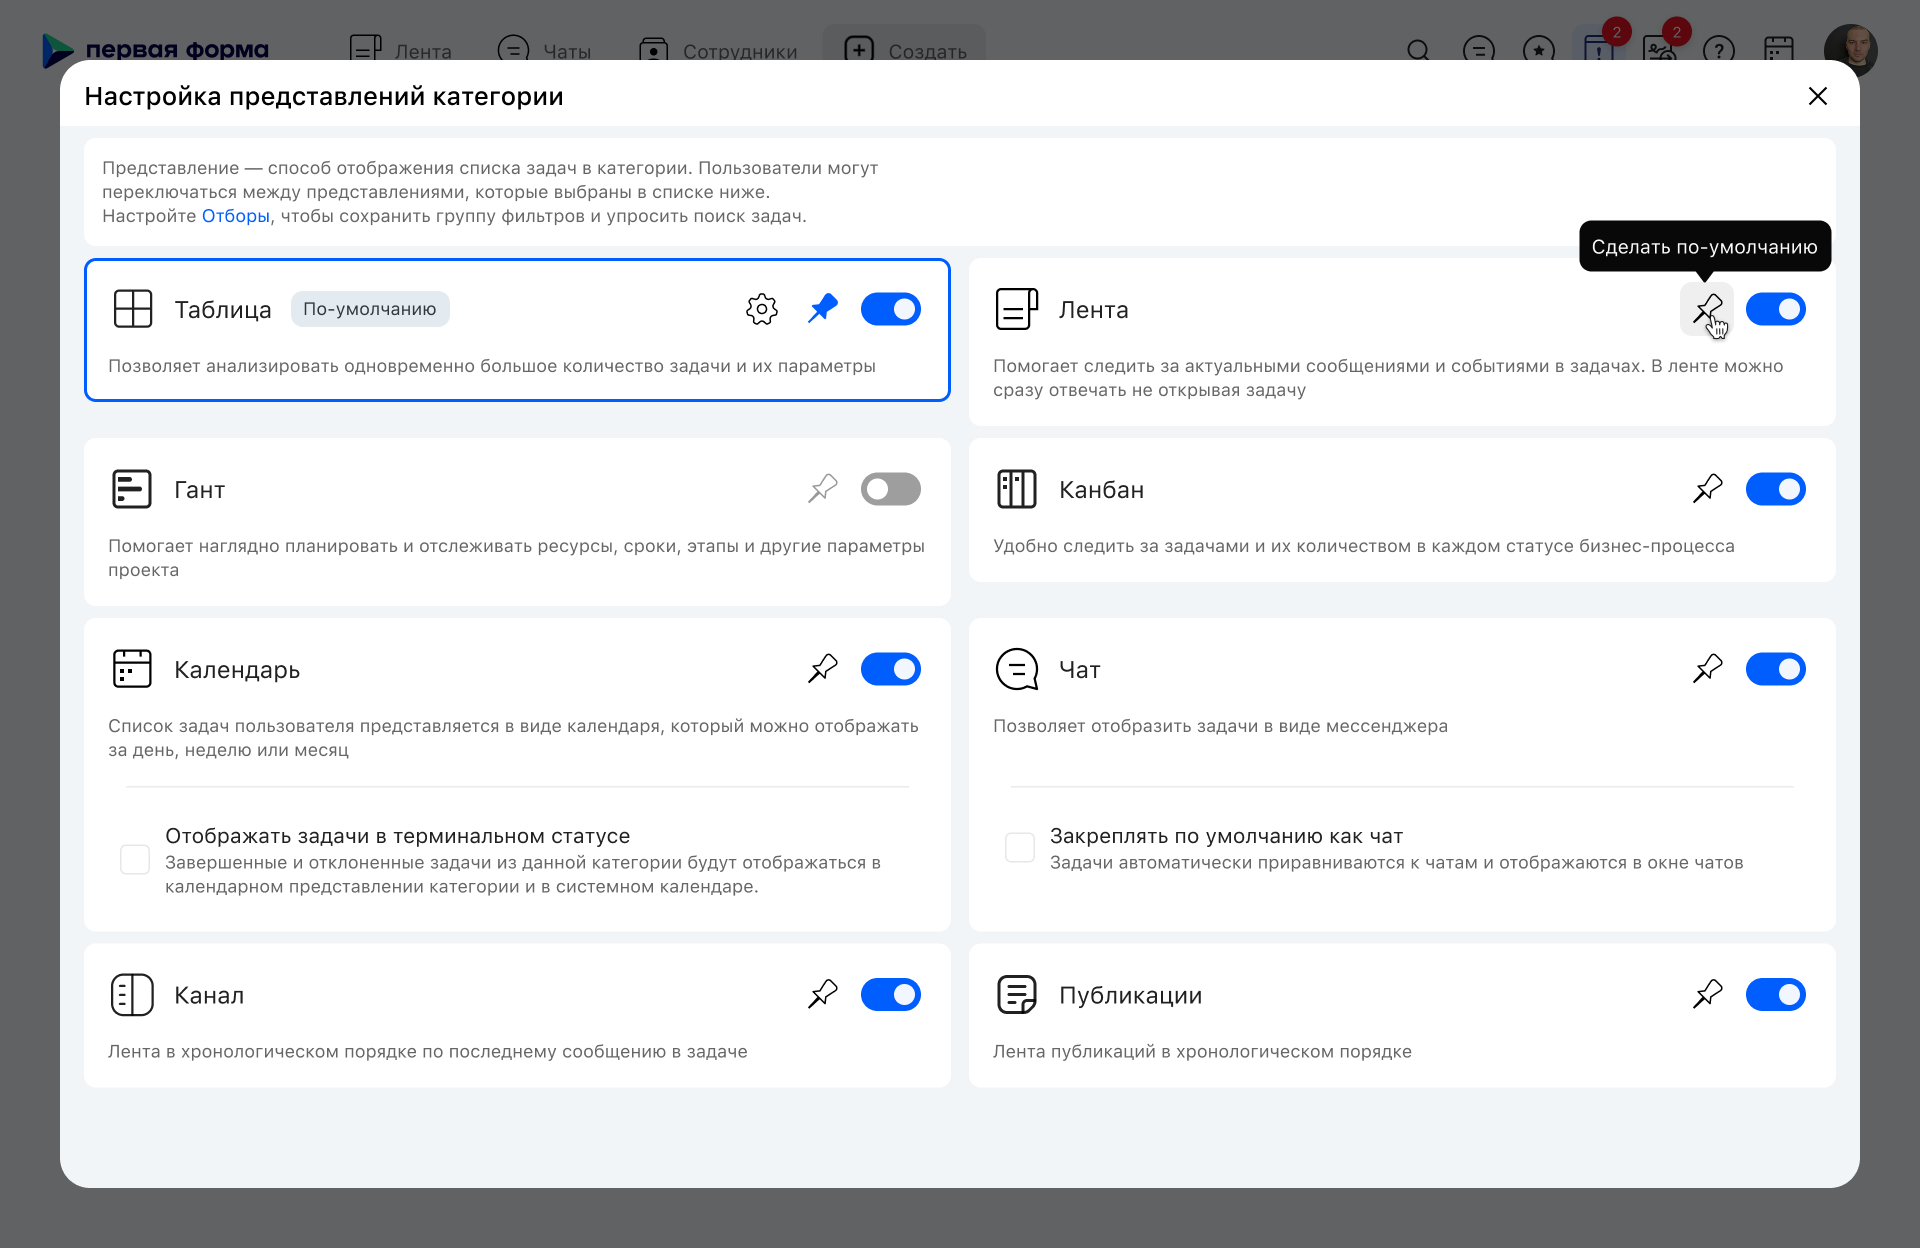The width and height of the screenshot is (1920, 1248).
Task: Turn off the Канбан toggle
Action: point(1775,489)
